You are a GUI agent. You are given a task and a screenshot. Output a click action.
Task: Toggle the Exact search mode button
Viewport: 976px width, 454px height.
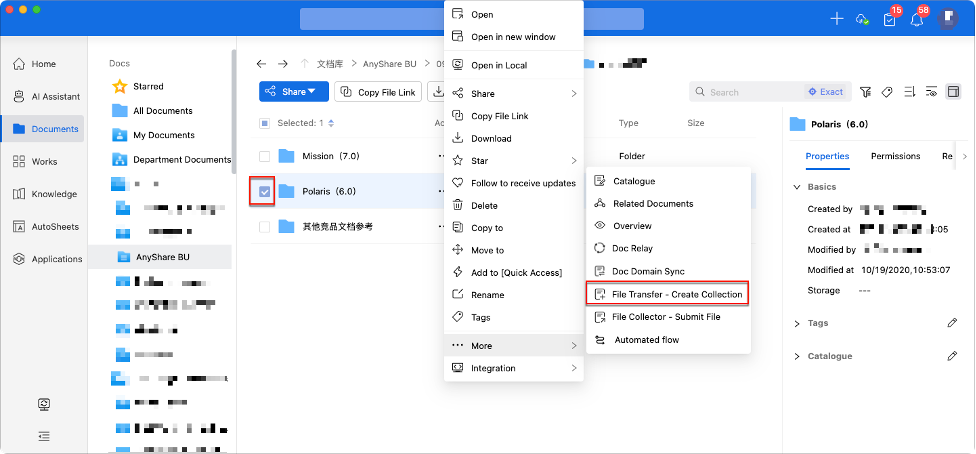(825, 92)
